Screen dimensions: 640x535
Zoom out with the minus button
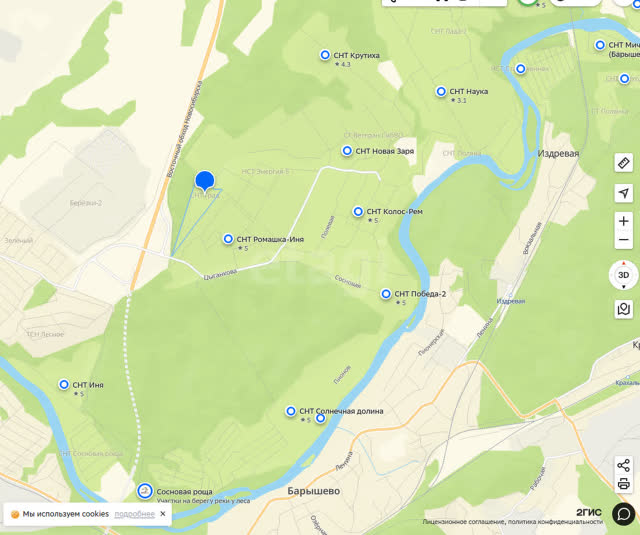(x=624, y=240)
